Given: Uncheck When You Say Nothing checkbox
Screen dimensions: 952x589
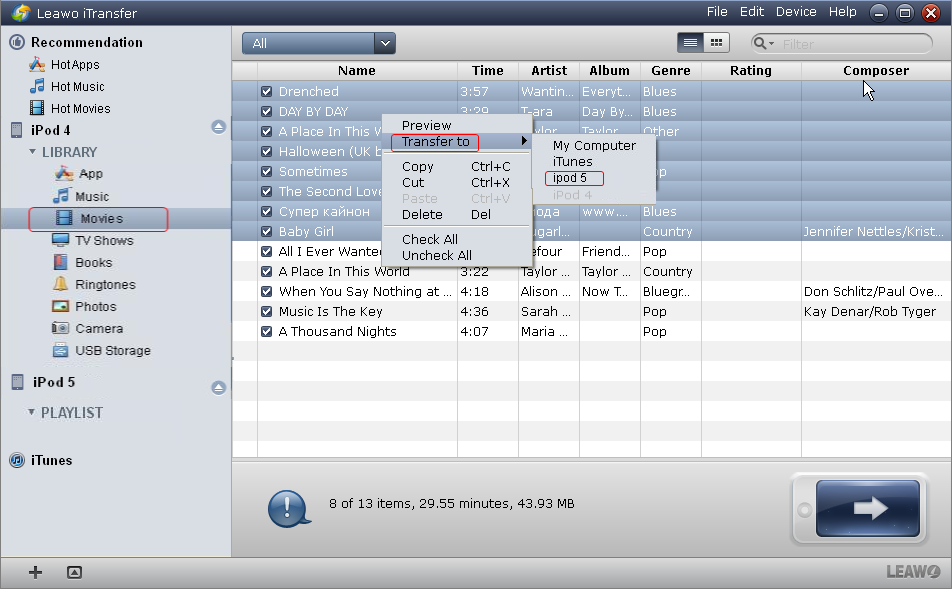Looking at the screenshot, I should tap(266, 291).
